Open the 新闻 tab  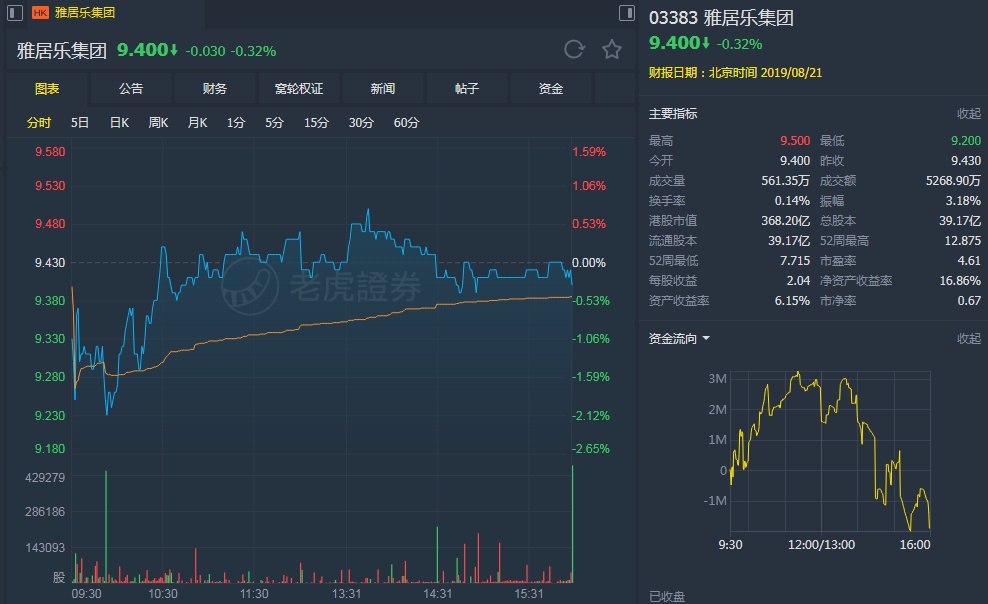coord(383,89)
